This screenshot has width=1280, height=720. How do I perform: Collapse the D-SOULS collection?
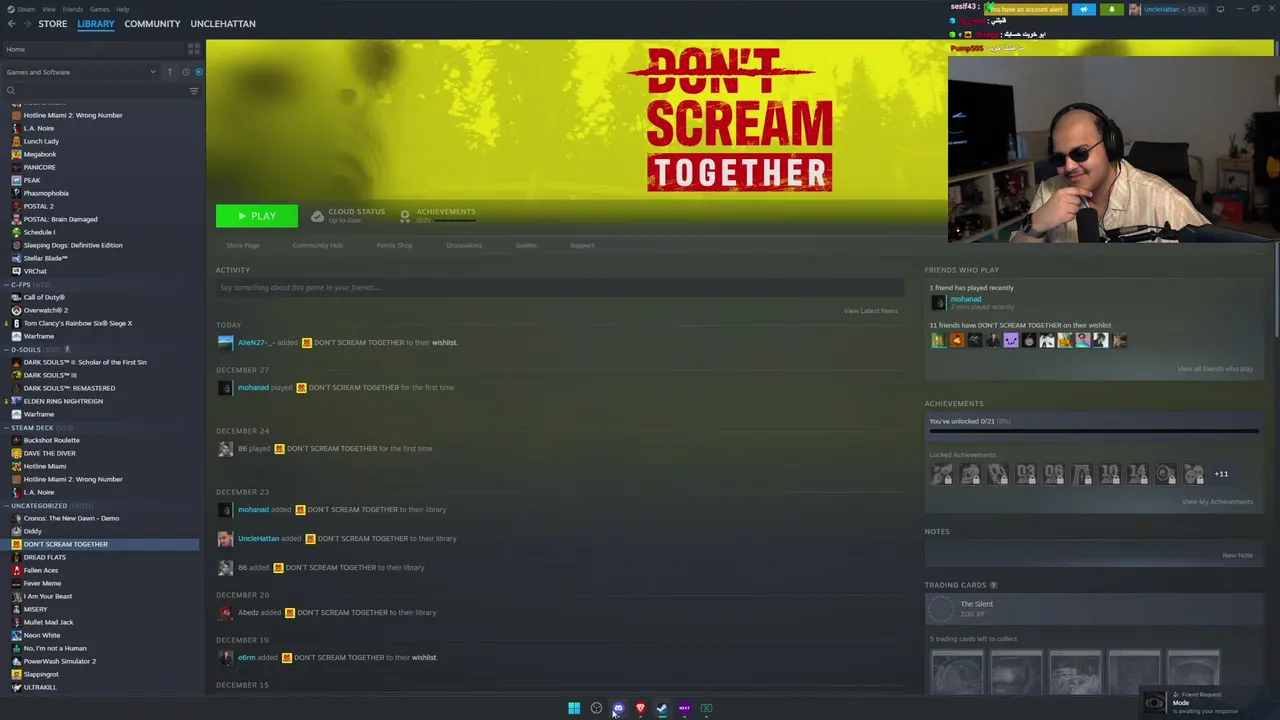pos(7,350)
